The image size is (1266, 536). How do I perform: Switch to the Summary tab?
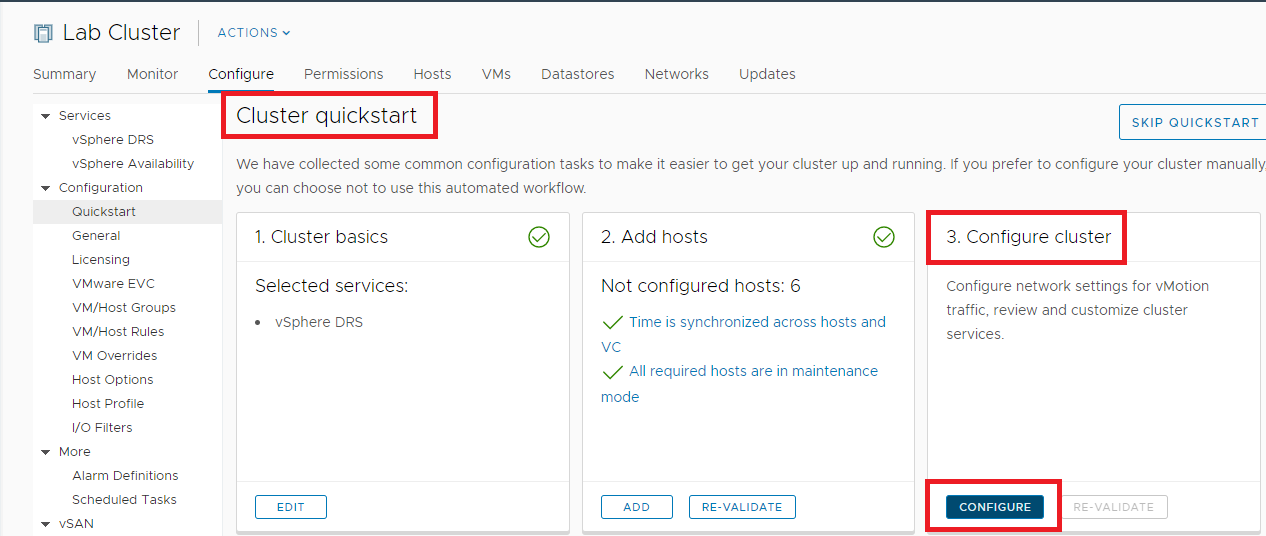pos(65,74)
